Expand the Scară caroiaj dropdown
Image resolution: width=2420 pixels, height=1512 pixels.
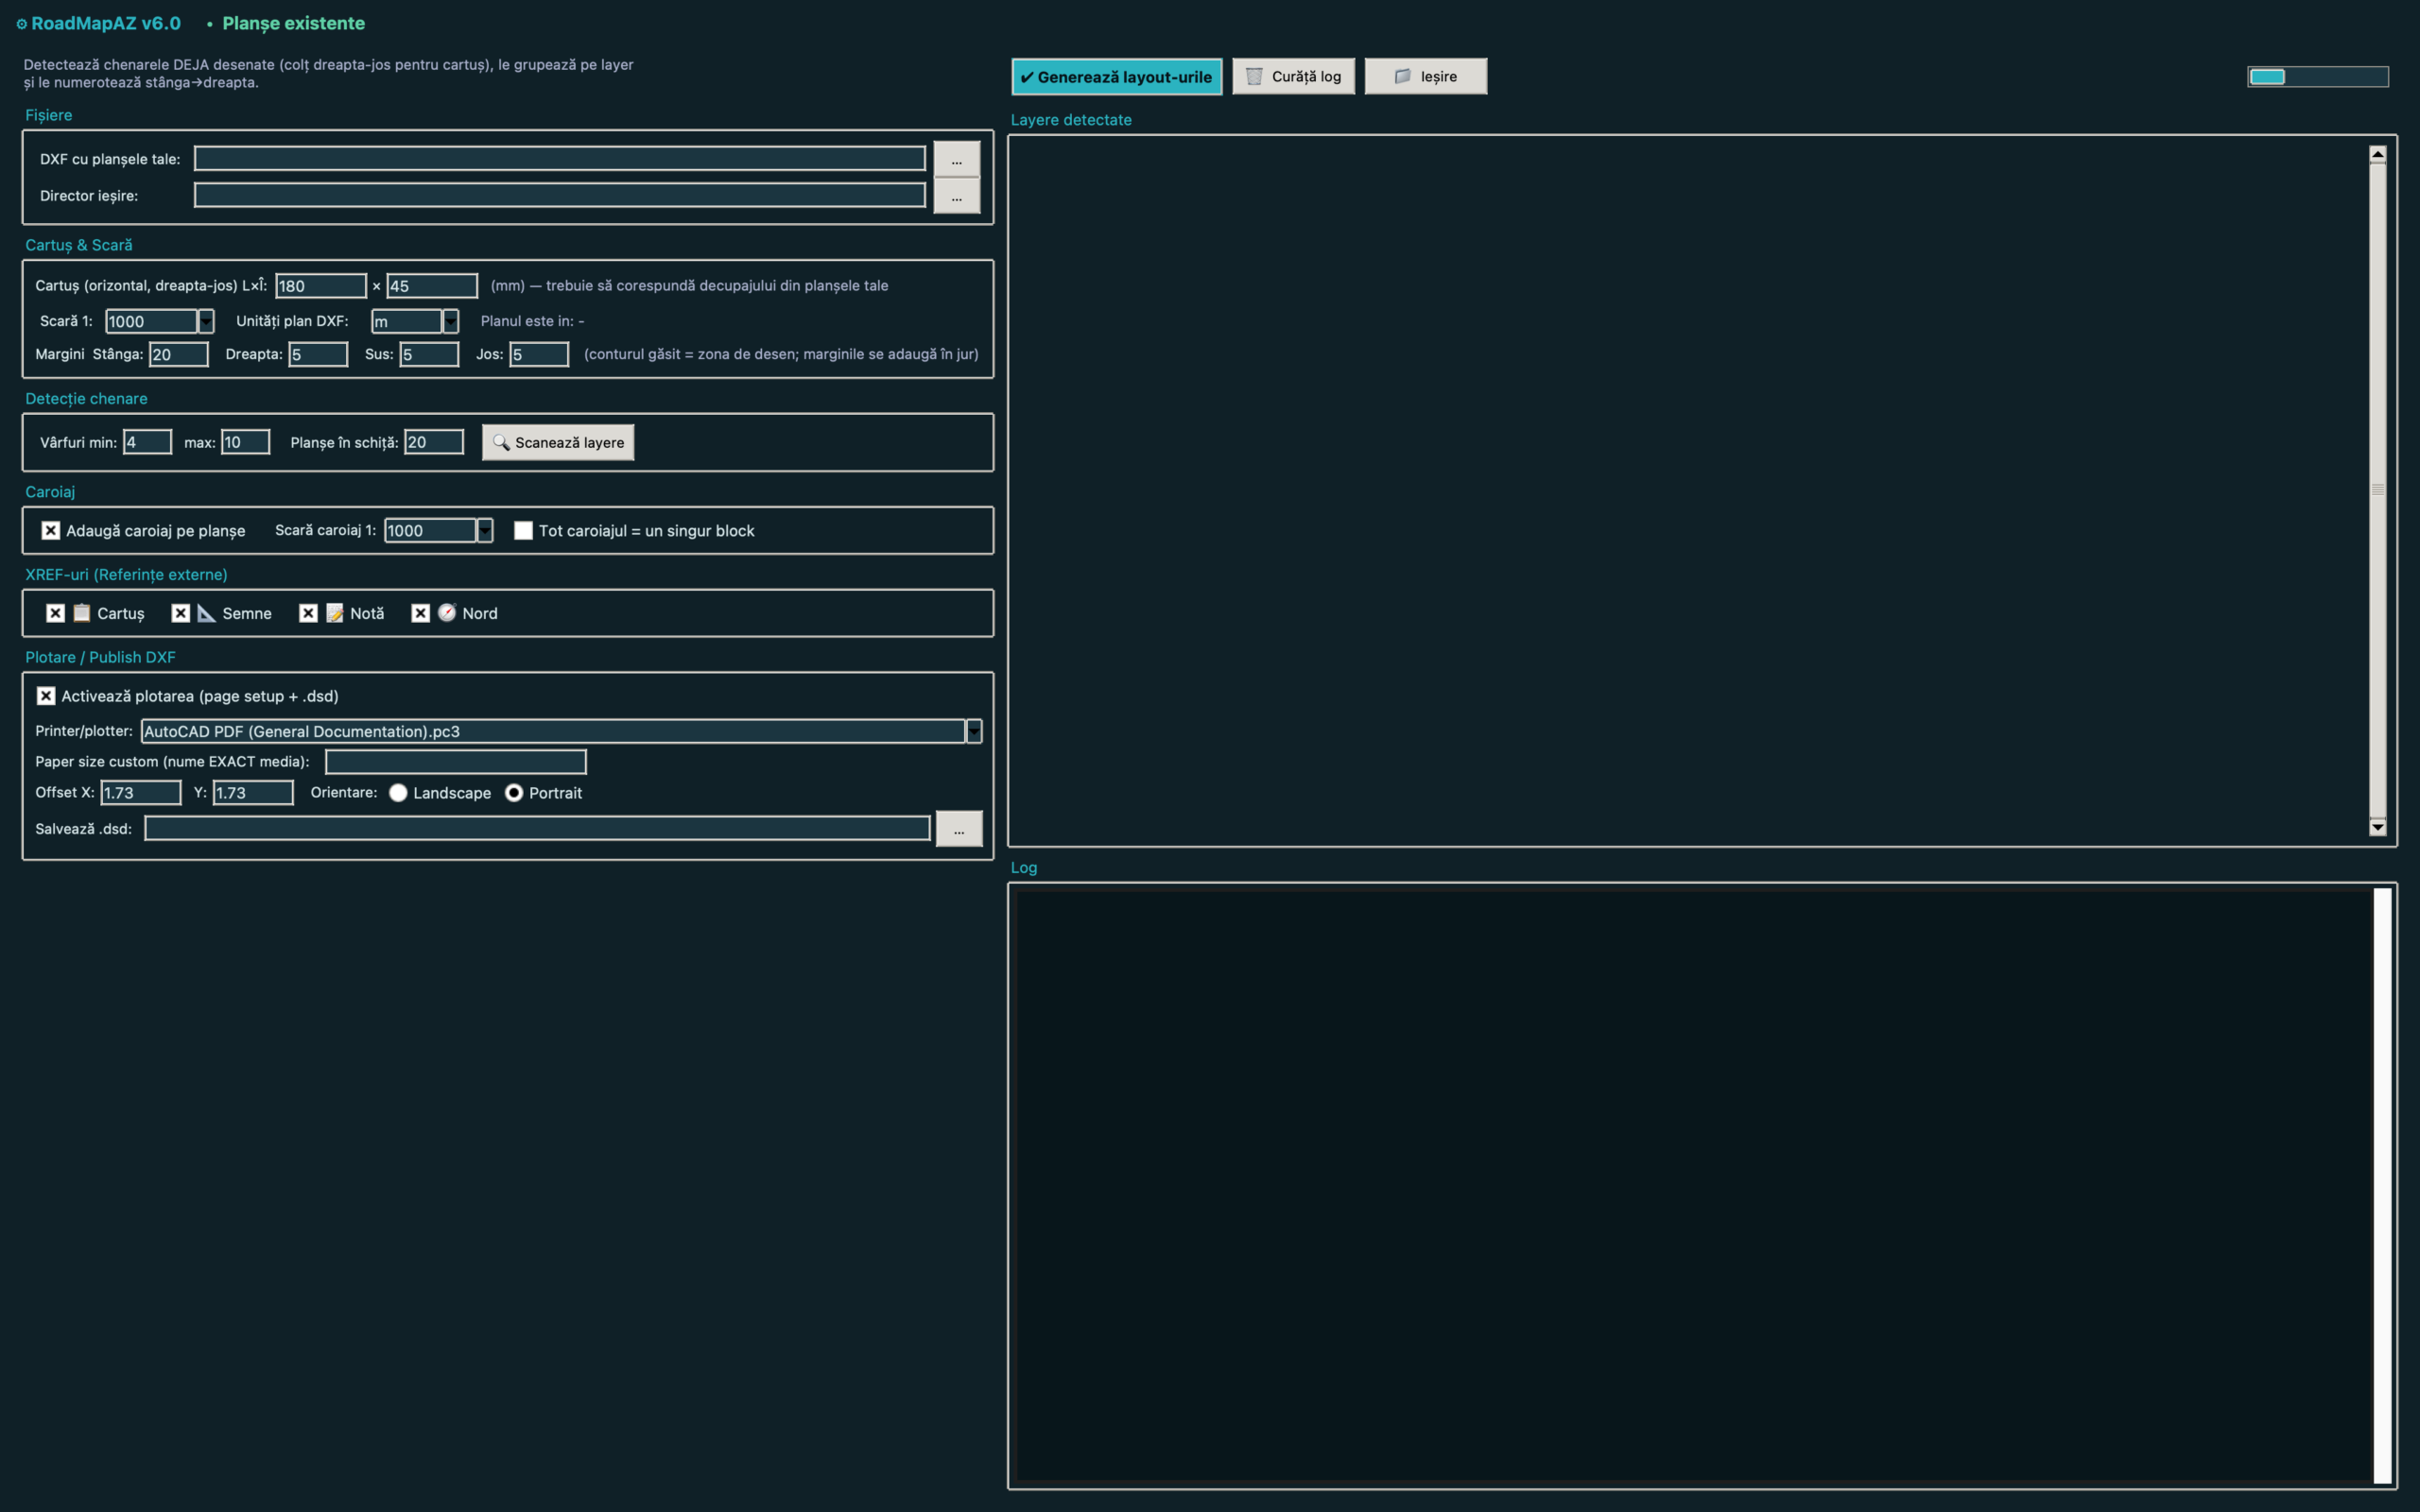(485, 530)
